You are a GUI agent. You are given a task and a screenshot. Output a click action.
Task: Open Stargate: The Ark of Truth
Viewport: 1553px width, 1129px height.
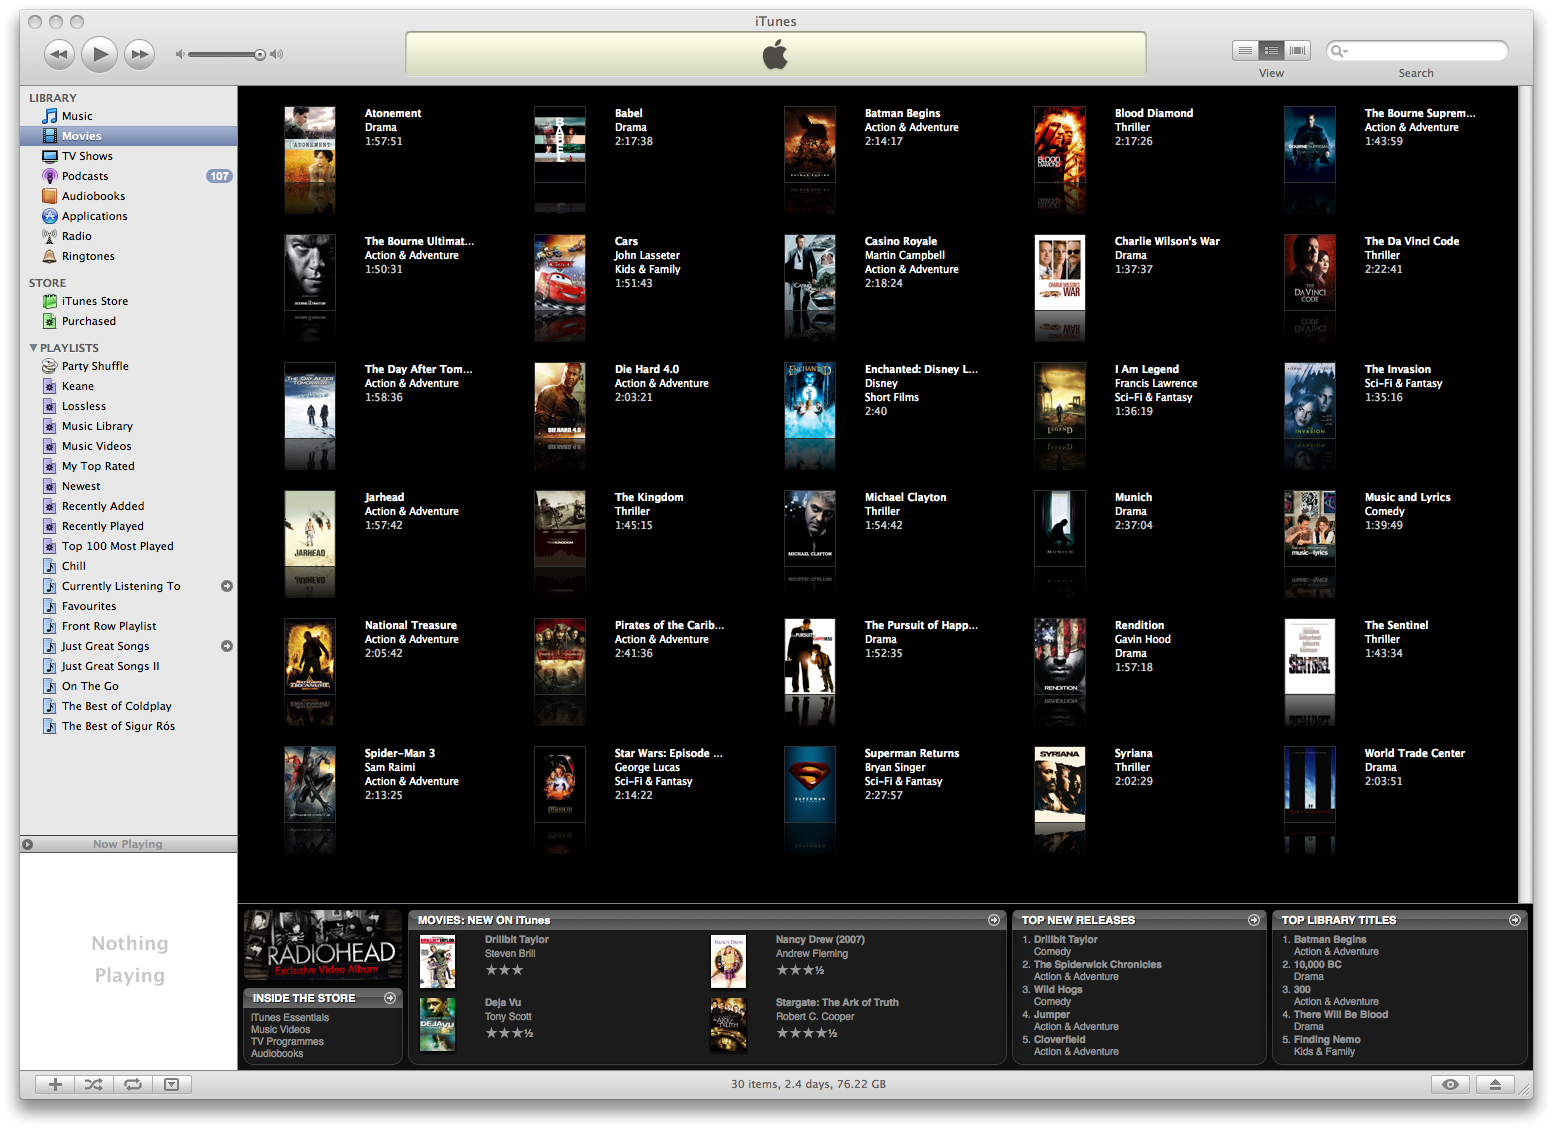click(x=837, y=1003)
